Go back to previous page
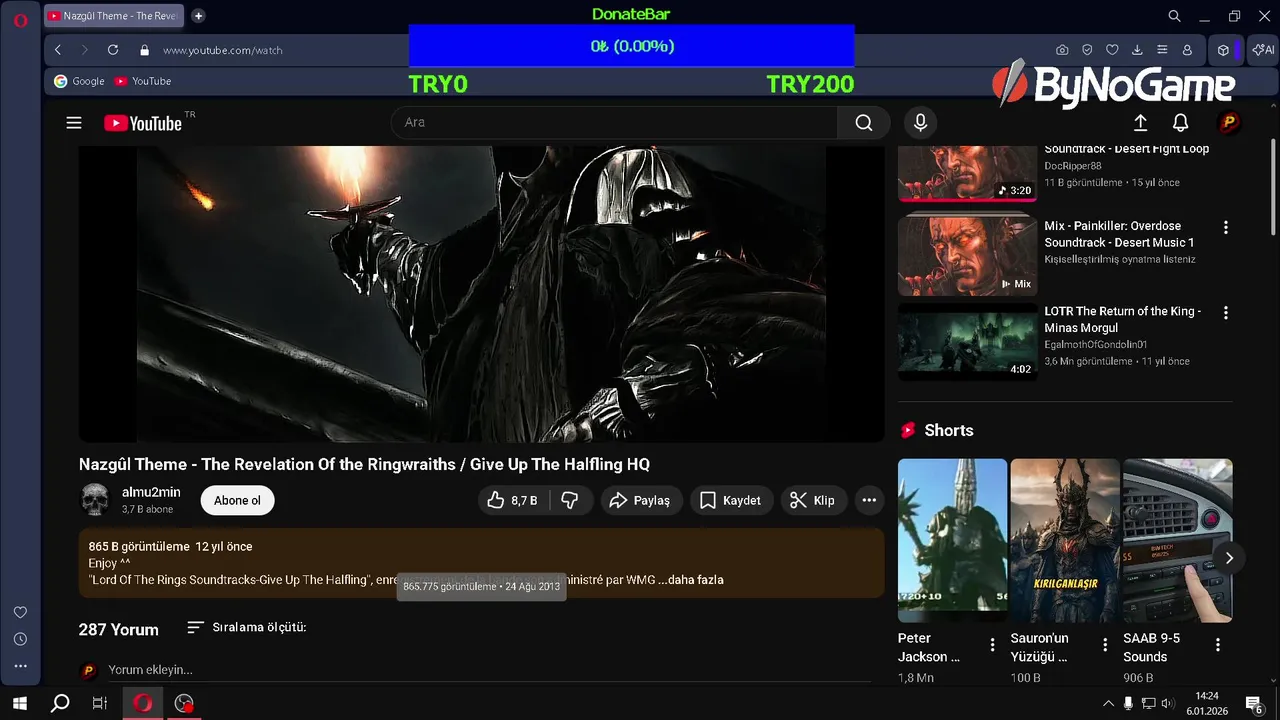1280x720 pixels. [58, 50]
